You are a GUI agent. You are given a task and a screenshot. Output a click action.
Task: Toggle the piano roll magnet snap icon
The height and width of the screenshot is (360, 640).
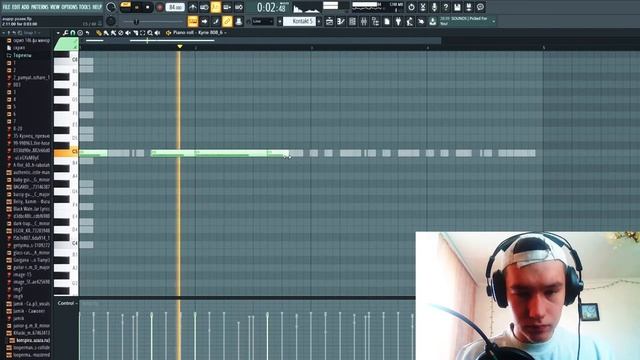[73, 33]
